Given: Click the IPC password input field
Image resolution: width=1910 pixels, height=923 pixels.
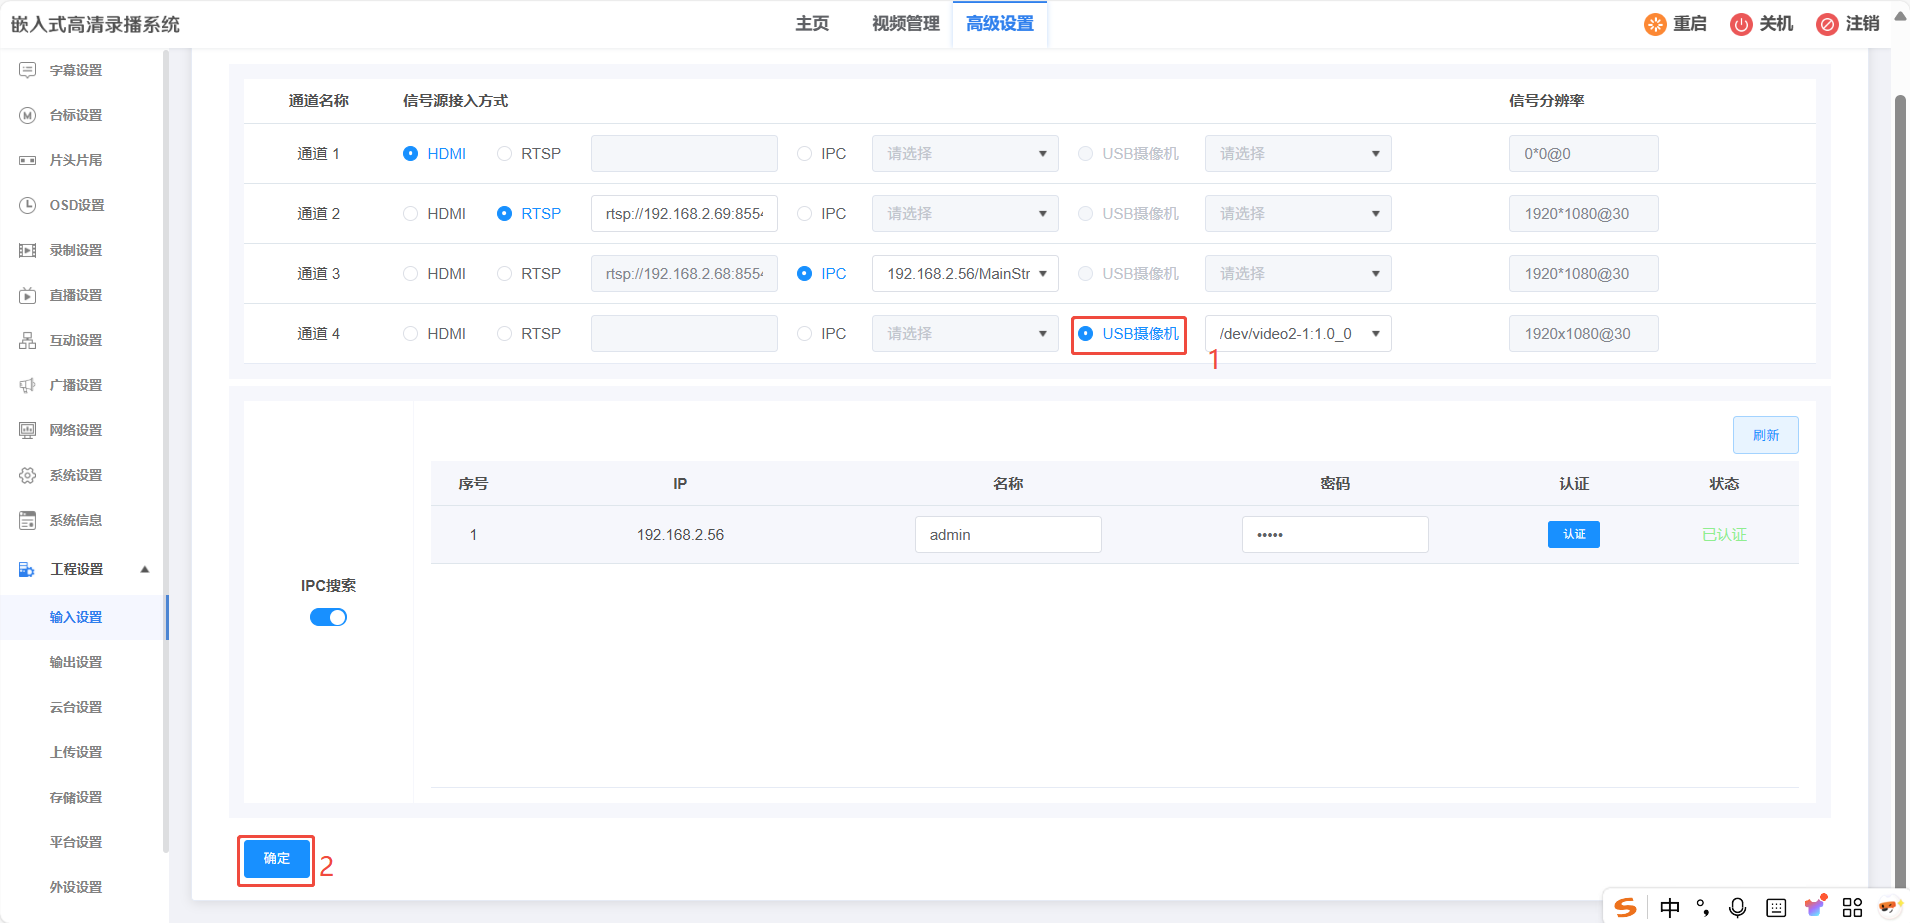Looking at the screenshot, I should pos(1335,534).
